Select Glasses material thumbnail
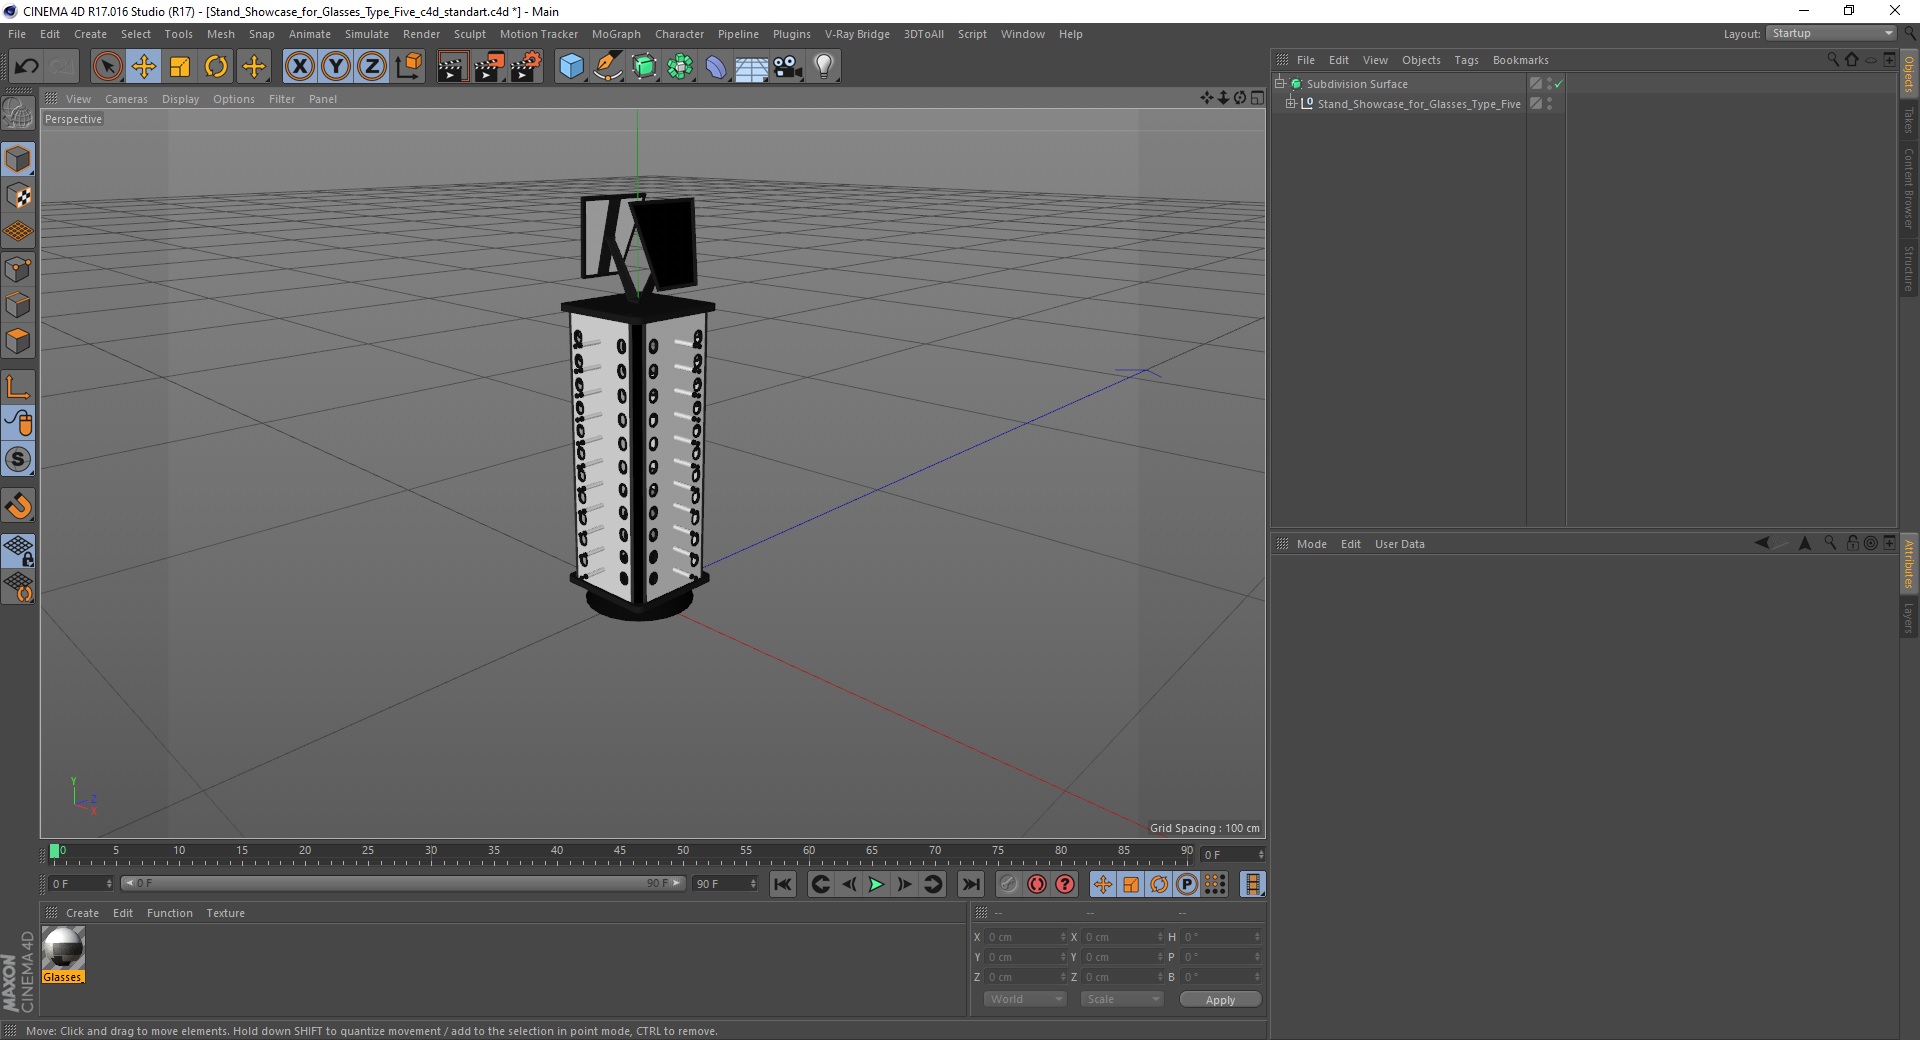Image resolution: width=1920 pixels, height=1040 pixels. 63,948
